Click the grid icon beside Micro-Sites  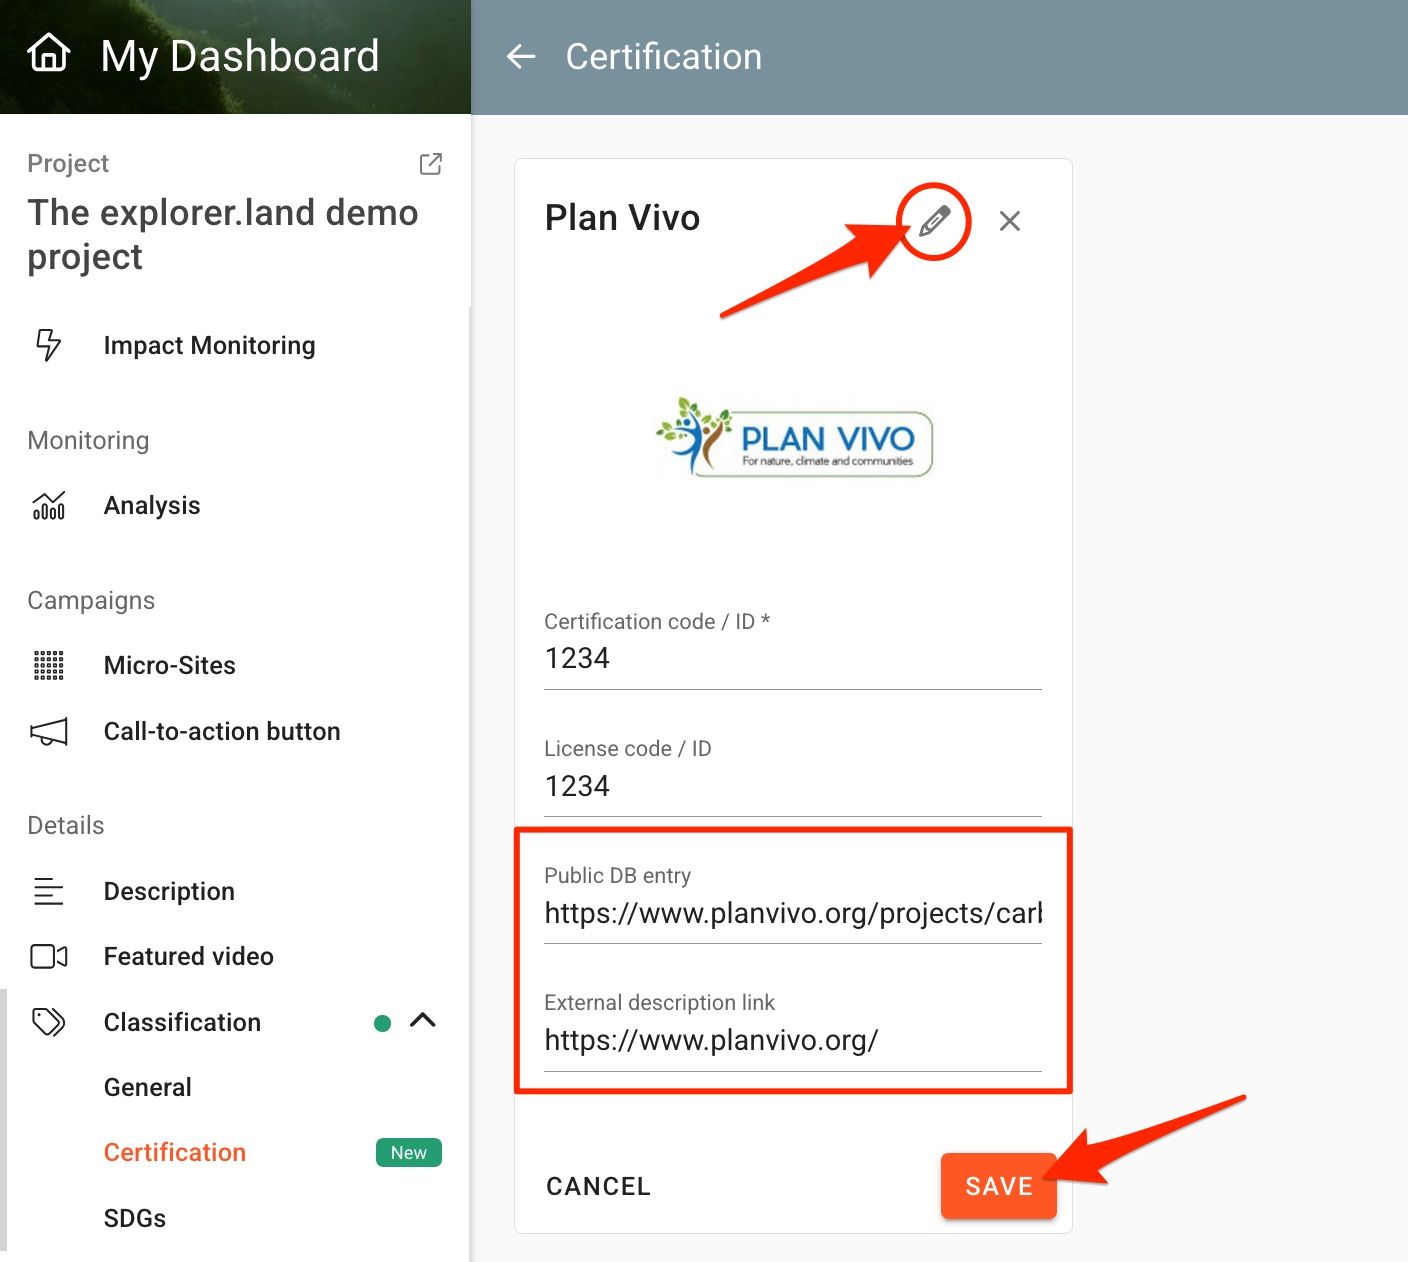pyautogui.click(x=49, y=666)
